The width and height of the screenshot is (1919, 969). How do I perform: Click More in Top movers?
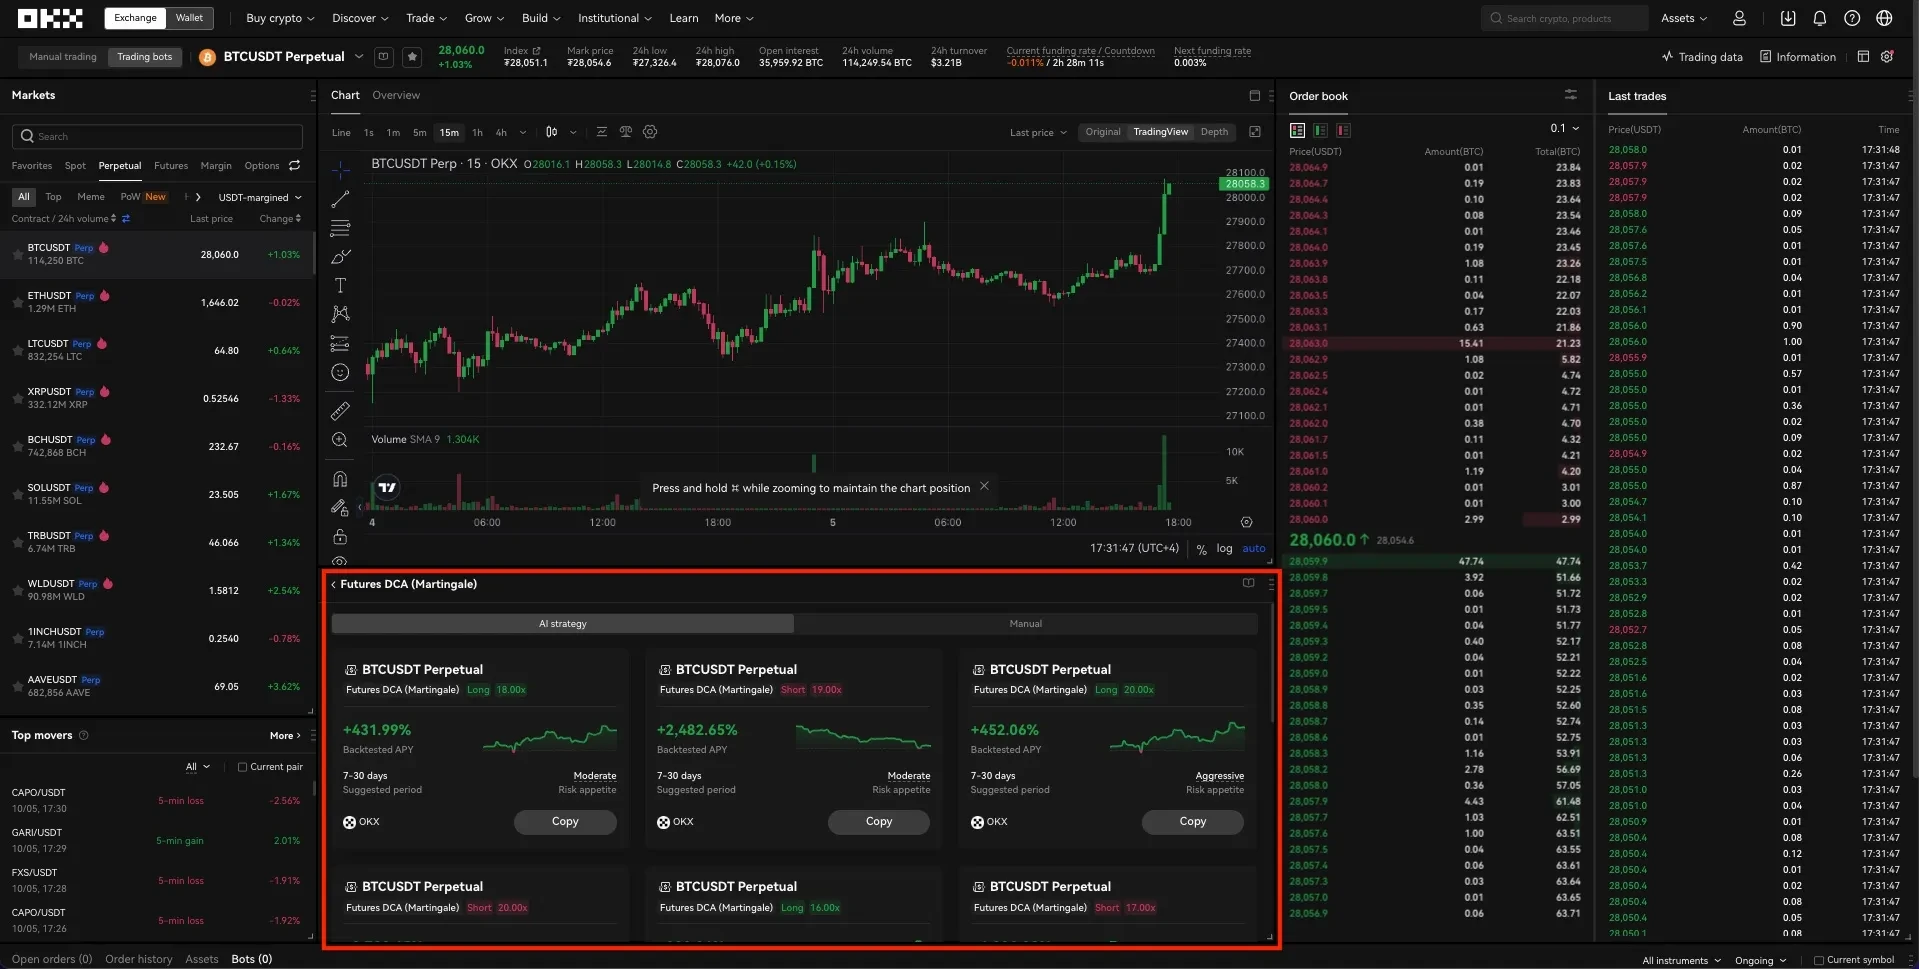tap(285, 735)
